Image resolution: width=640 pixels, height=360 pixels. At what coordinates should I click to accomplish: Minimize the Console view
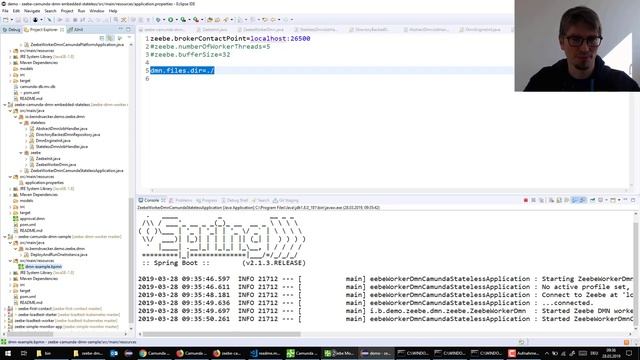tap(625, 200)
